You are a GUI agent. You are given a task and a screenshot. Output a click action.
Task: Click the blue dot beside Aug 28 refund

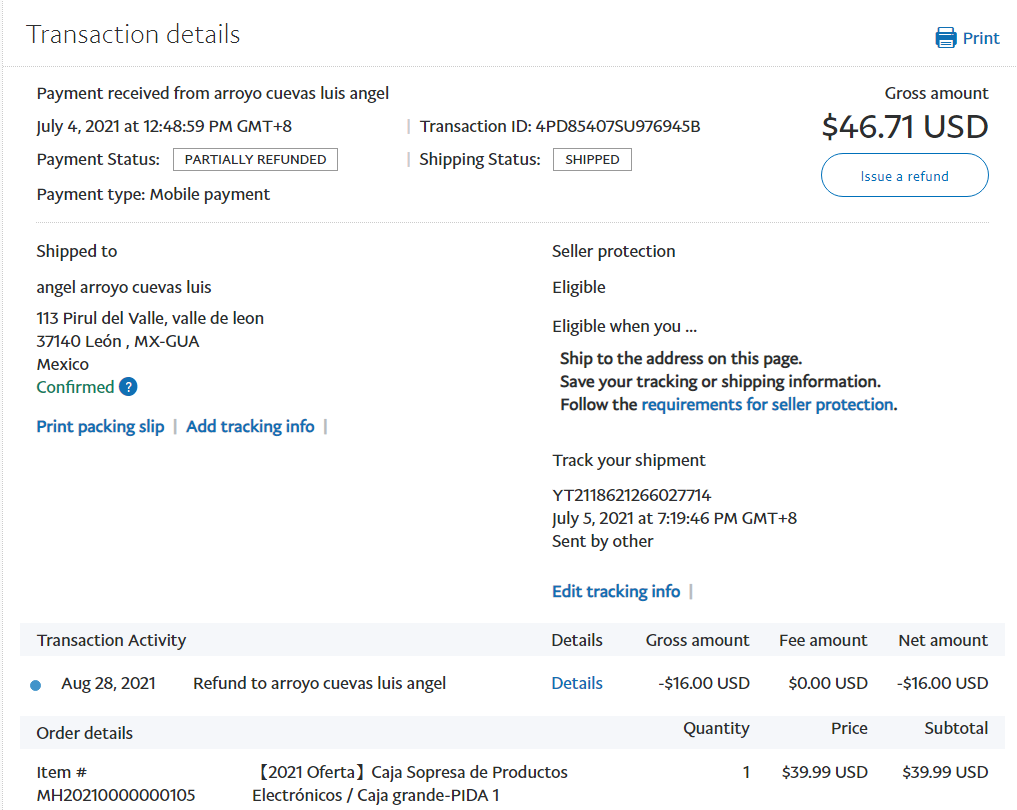[36, 685]
